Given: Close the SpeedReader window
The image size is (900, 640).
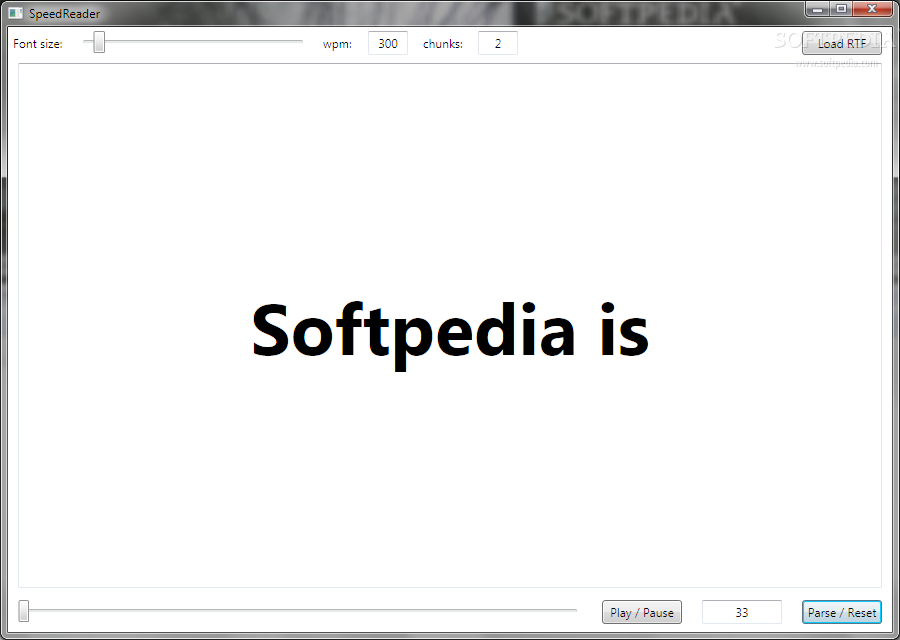Looking at the screenshot, I should pos(871,9).
